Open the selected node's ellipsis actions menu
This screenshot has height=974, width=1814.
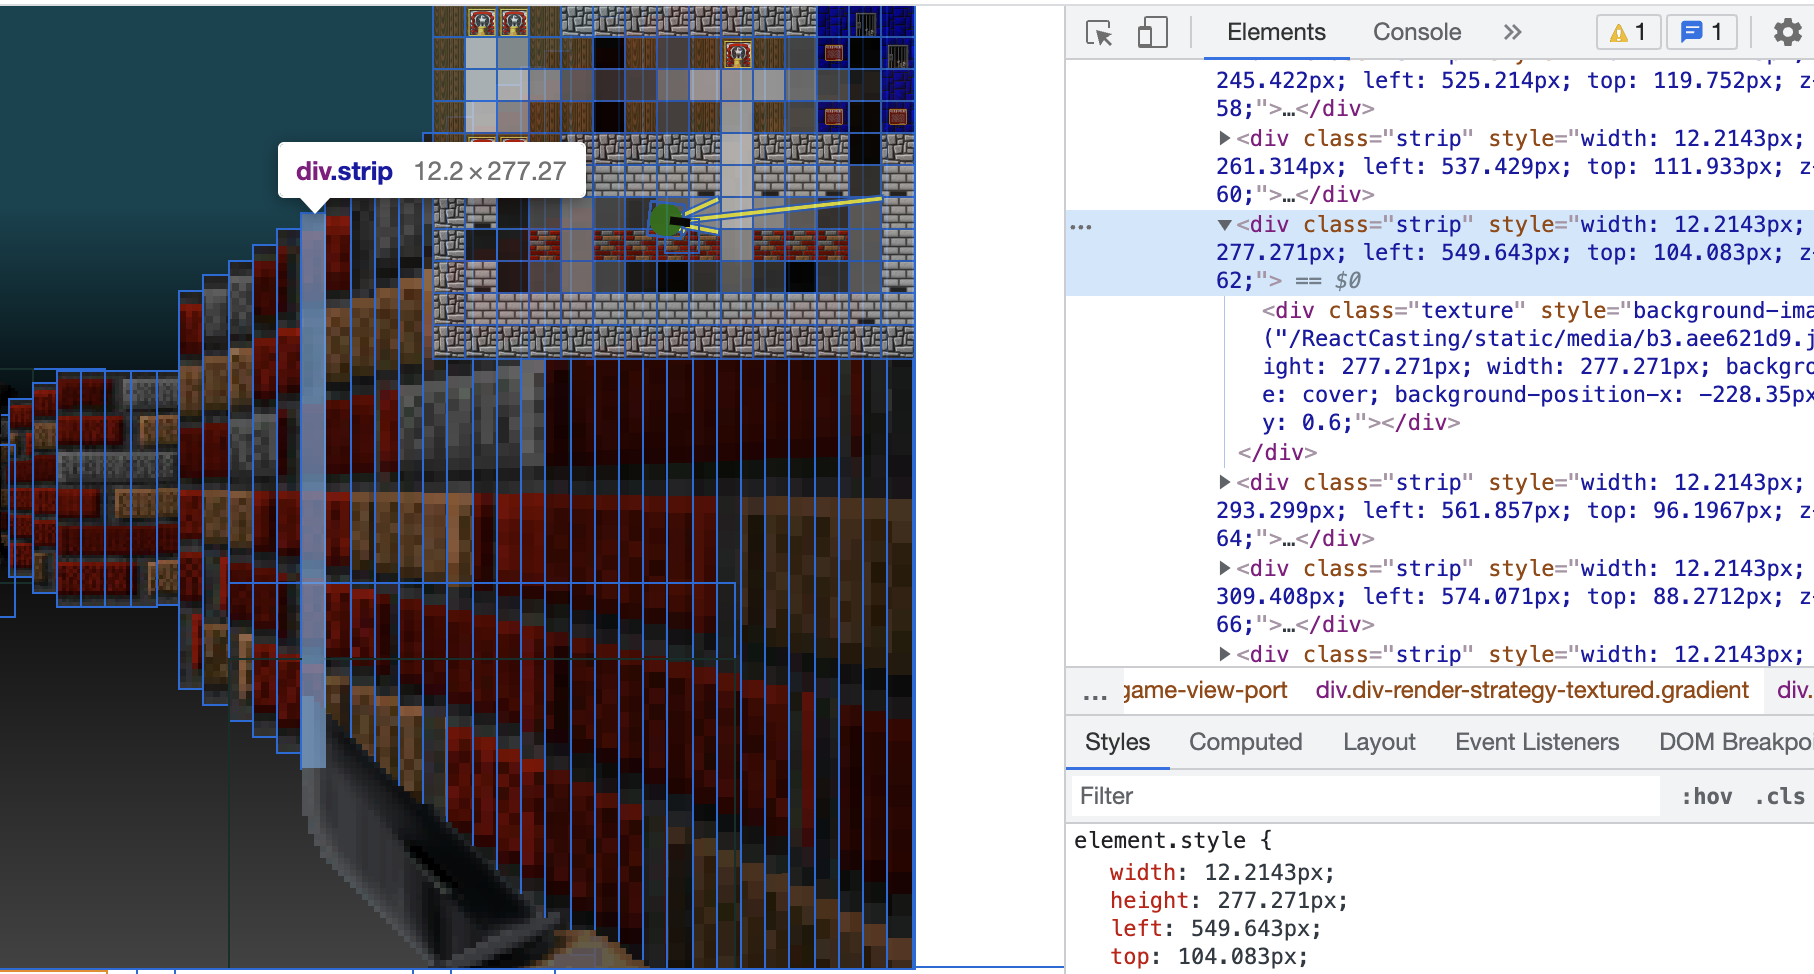(1081, 227)
